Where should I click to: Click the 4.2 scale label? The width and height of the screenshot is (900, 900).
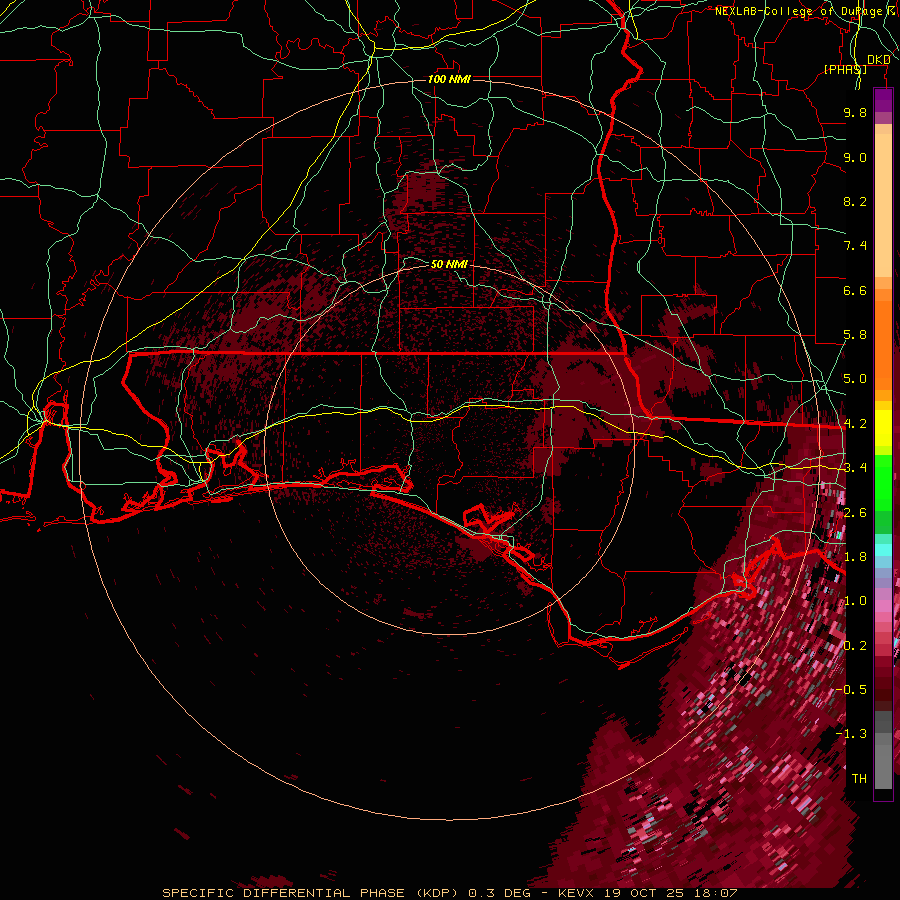point(855,424)
